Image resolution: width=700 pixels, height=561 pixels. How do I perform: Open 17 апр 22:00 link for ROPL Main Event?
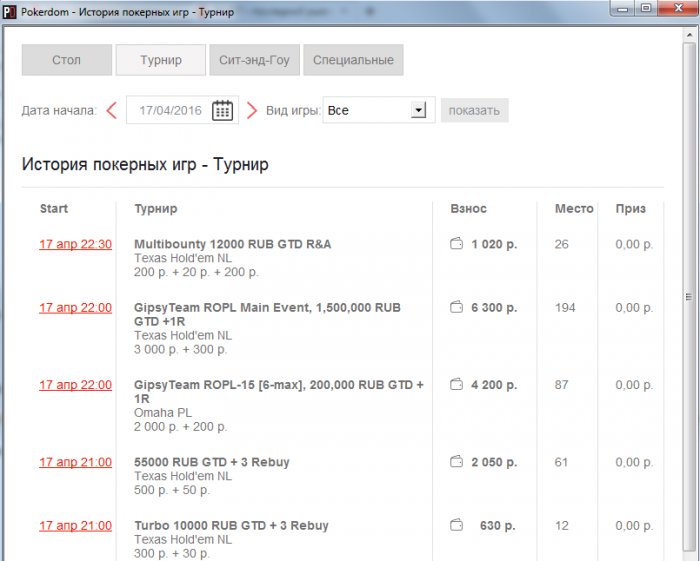coord(75,308)
